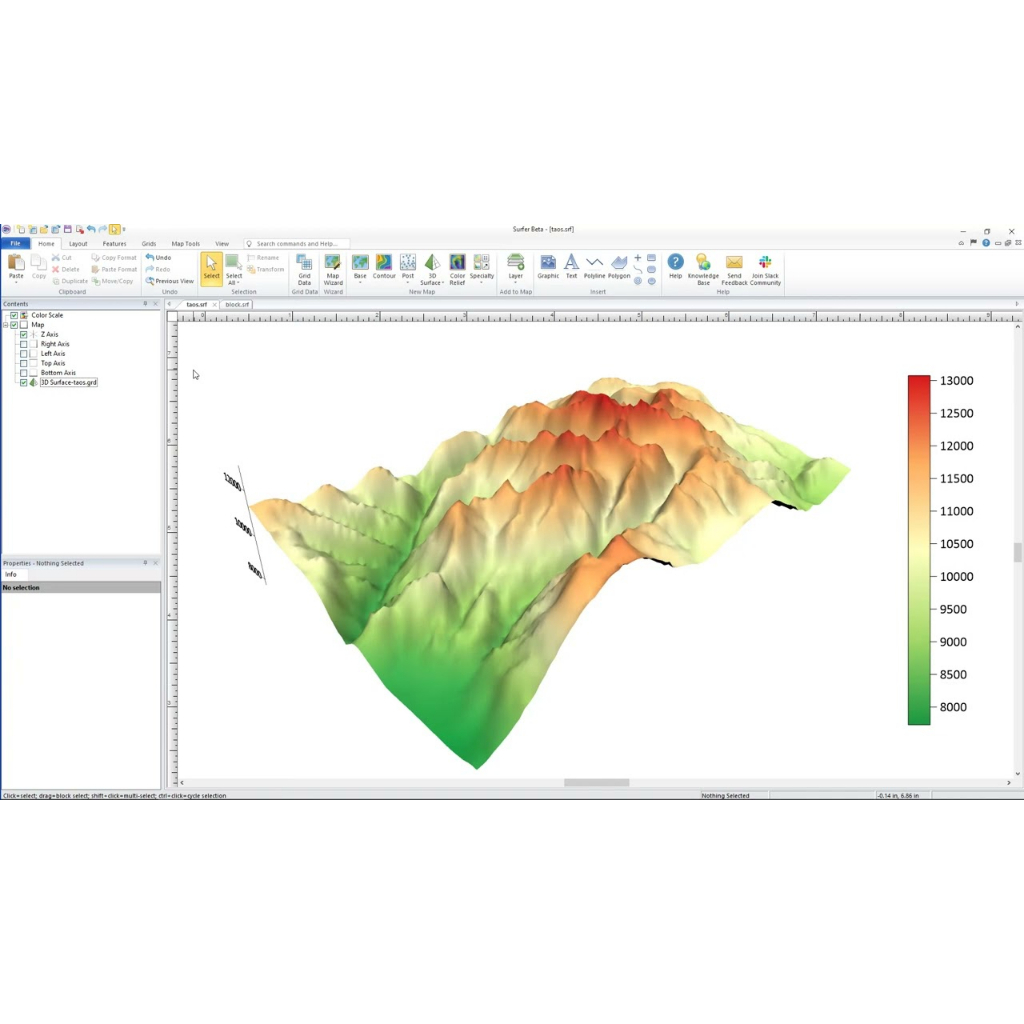1024x1024 pixels.
Task: Select the Color Scale tree item
Action: click(x=47, y=315)
